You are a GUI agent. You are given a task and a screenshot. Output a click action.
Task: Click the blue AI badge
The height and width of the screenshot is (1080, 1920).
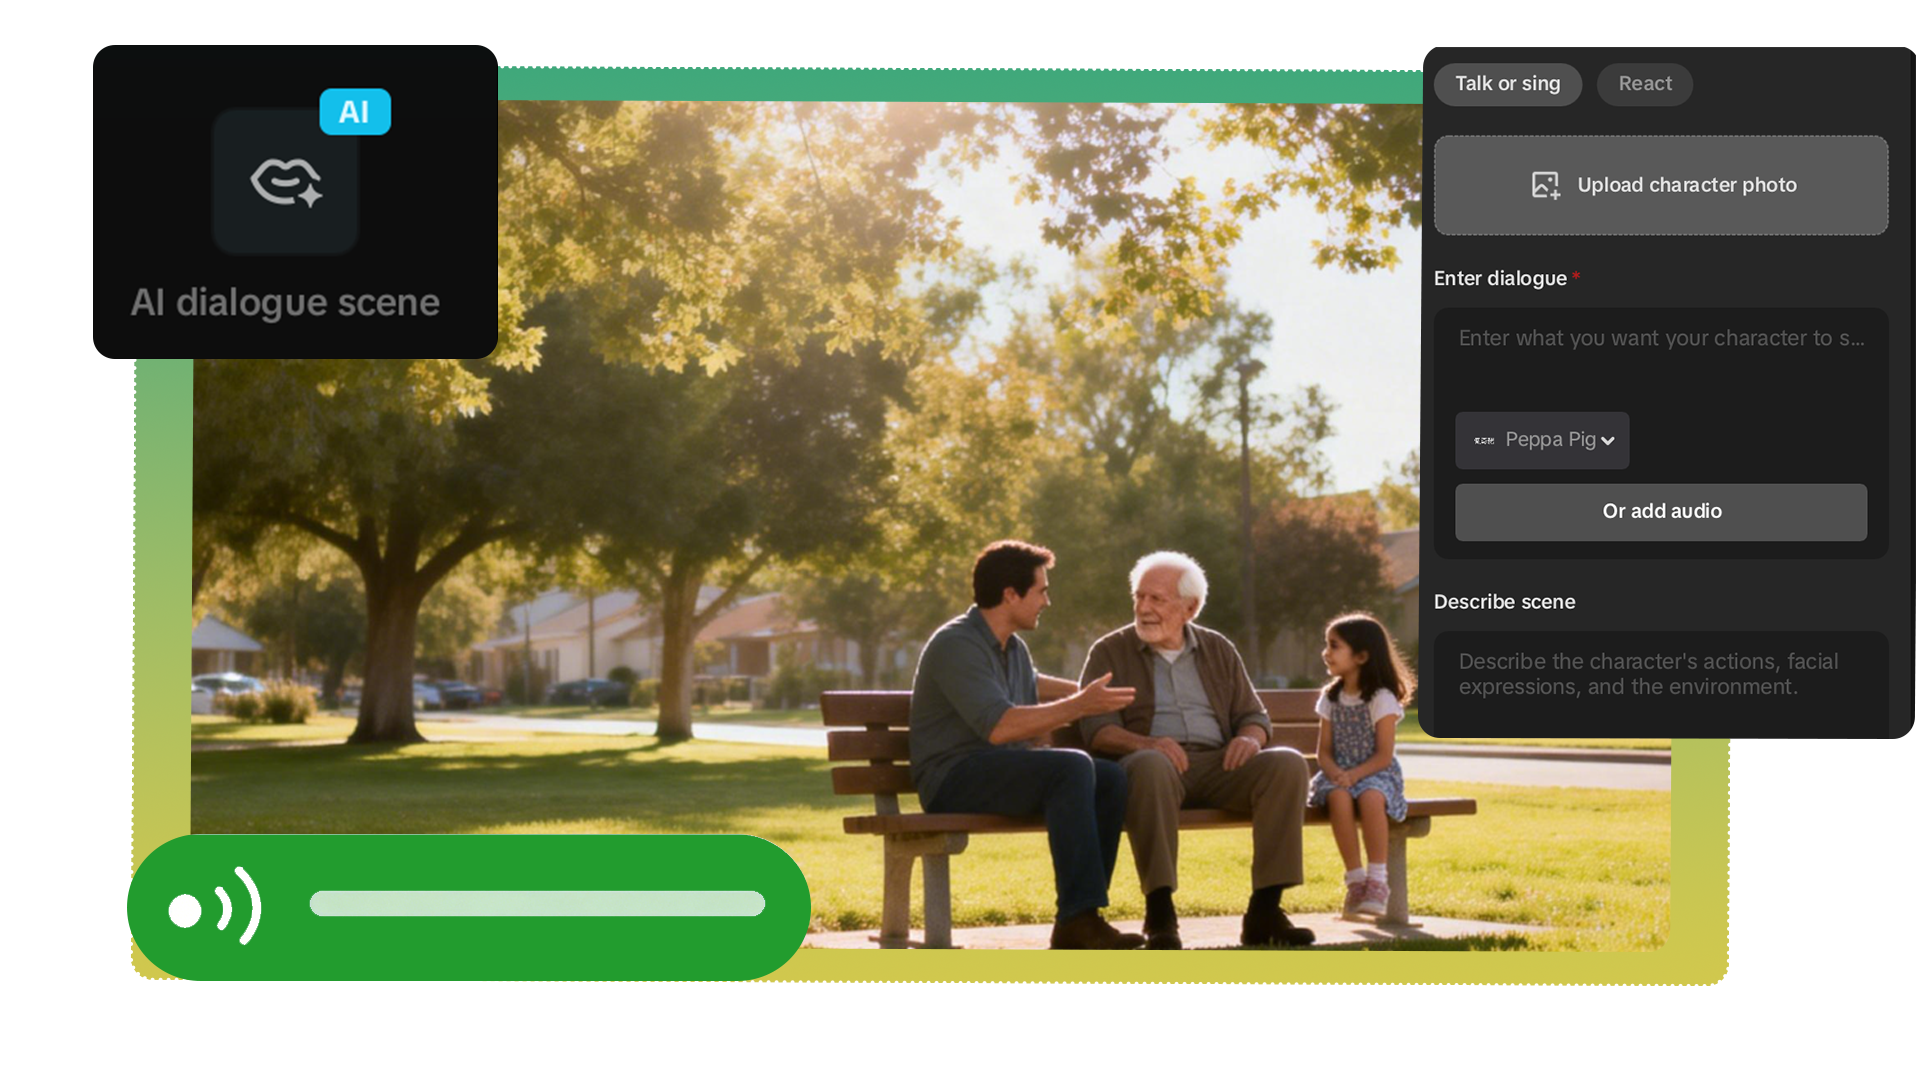(x=354, y=112)
